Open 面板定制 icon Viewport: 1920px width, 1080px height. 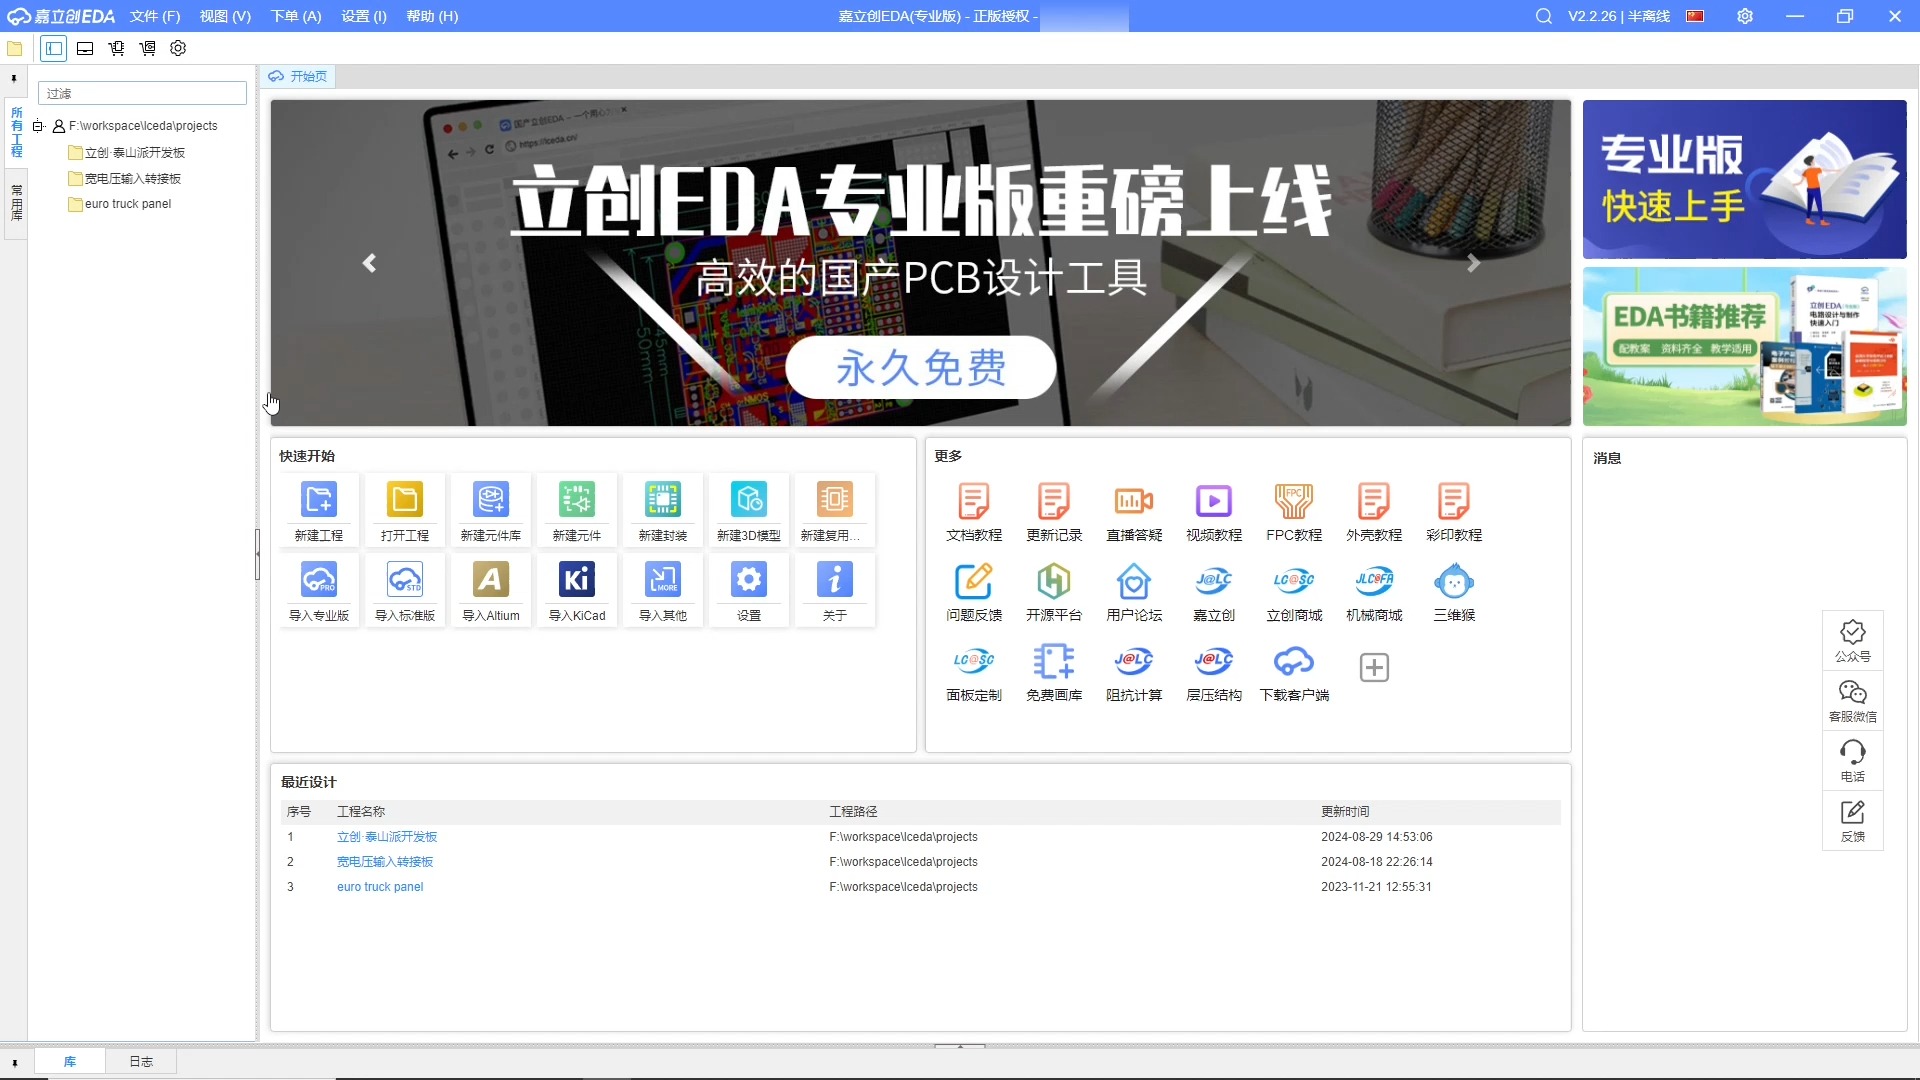click(974, 661)
